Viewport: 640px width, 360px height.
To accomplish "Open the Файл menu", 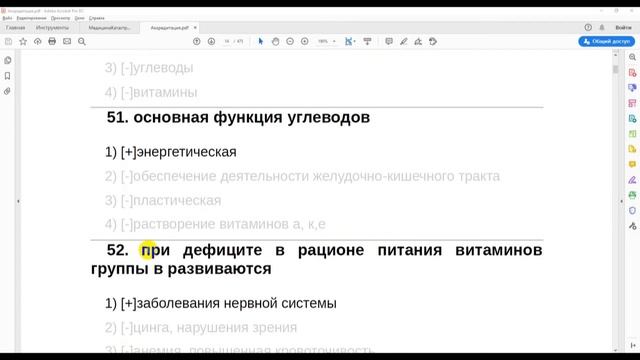I will 7,18.
